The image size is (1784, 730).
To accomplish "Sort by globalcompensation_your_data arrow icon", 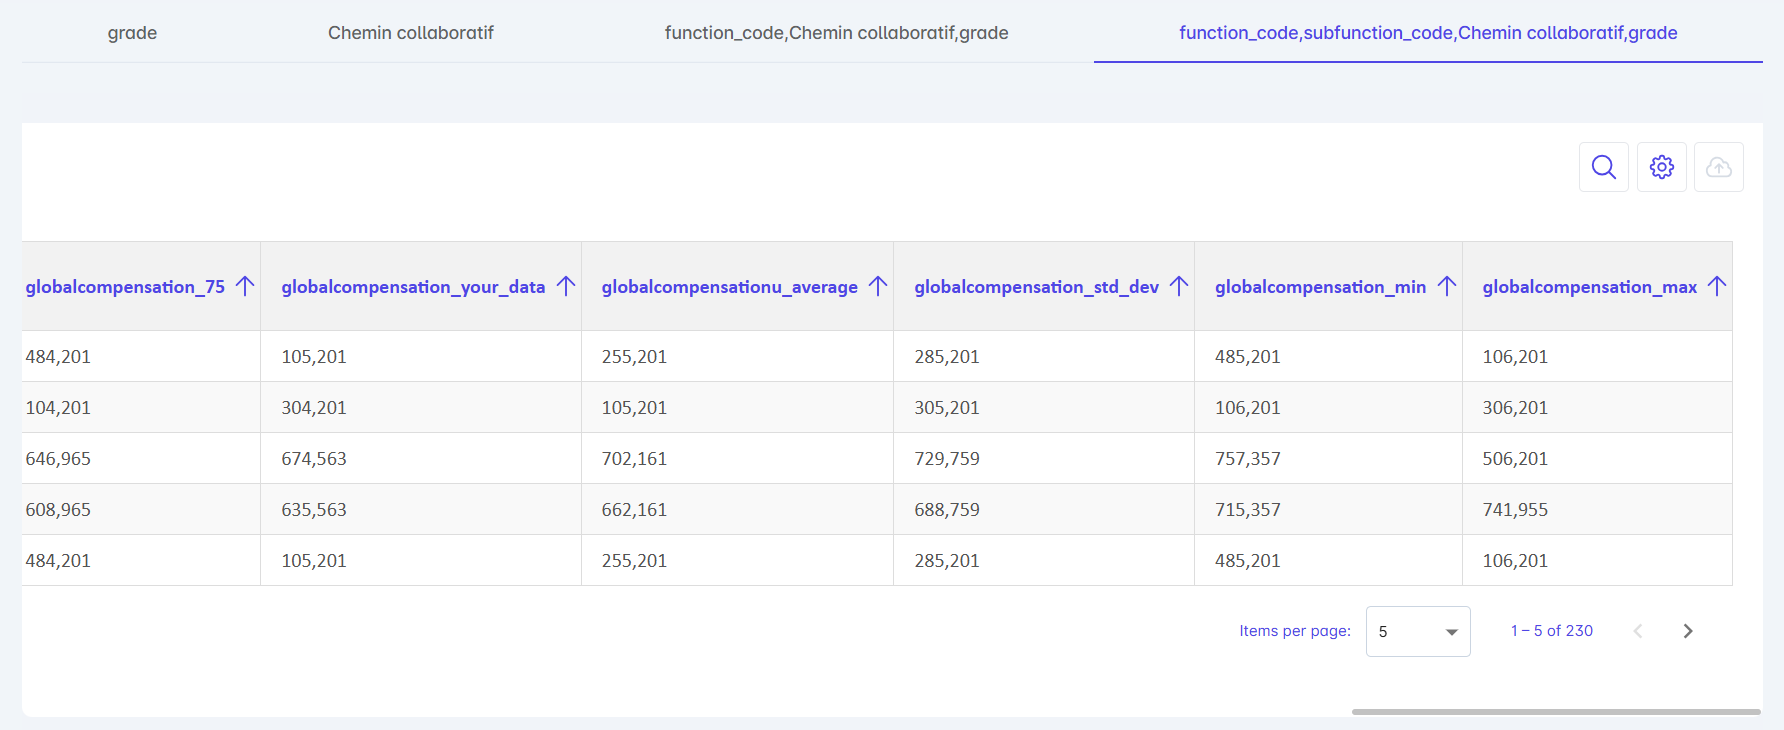I will [x=566, y=287].
